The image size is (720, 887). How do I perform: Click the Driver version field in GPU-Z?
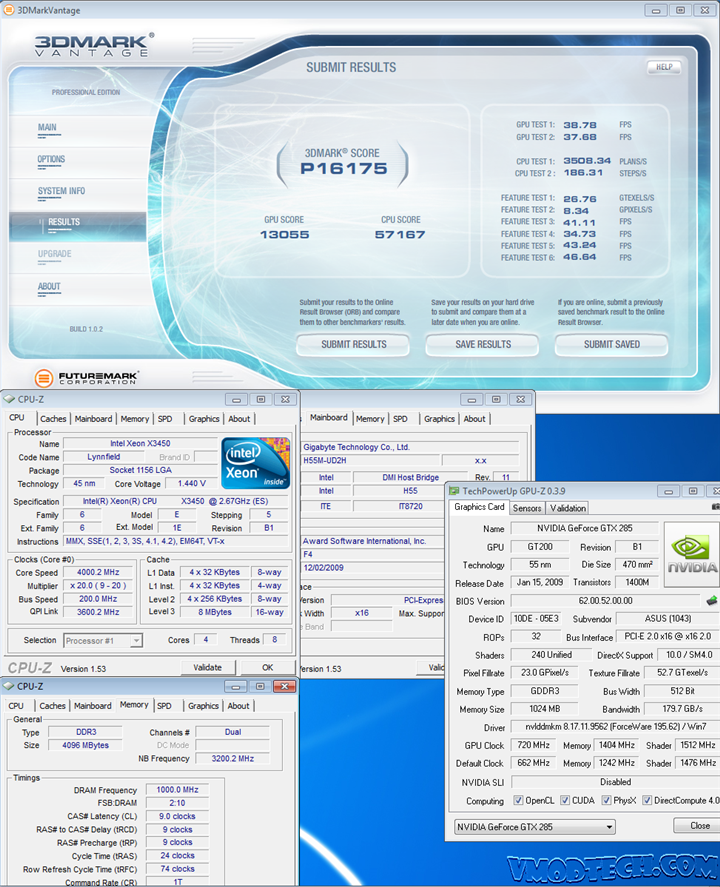coord(615,726)
